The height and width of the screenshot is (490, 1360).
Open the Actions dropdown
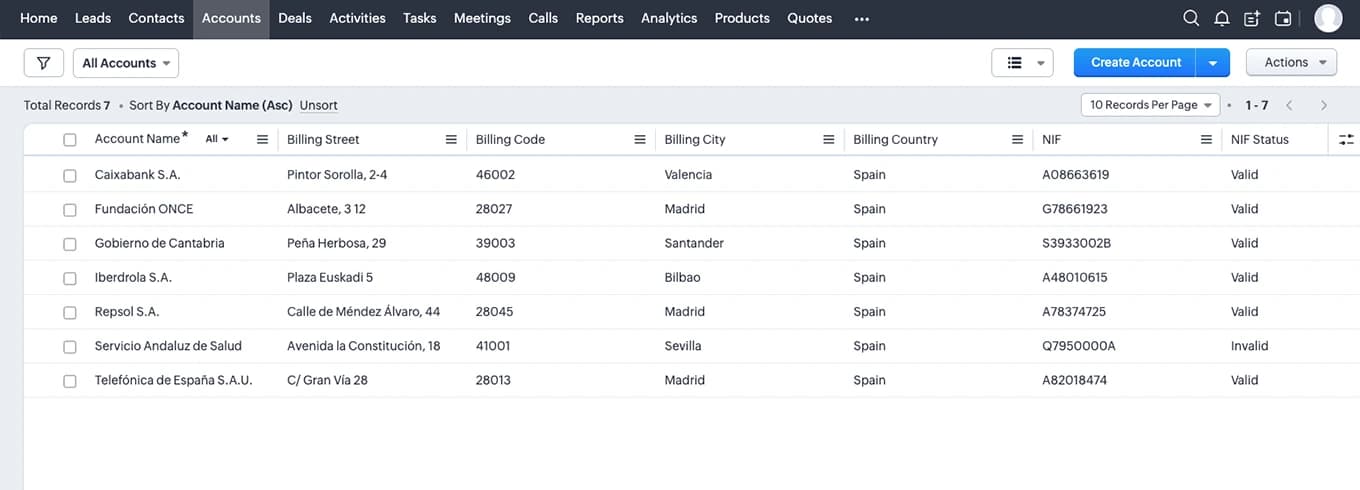click(1292, 62)
